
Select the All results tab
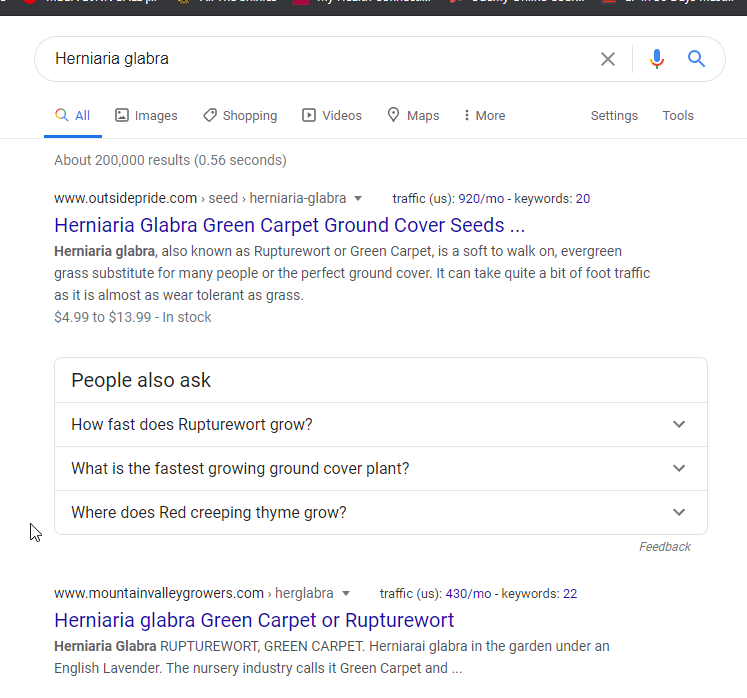coord(73,116)
